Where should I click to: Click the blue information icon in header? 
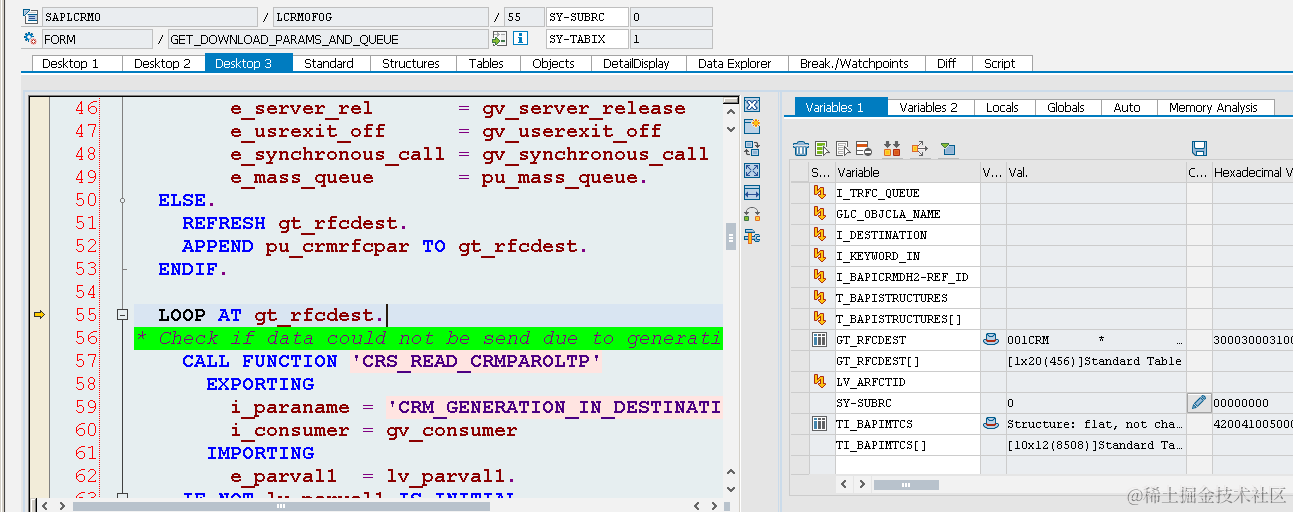point(520,39)
